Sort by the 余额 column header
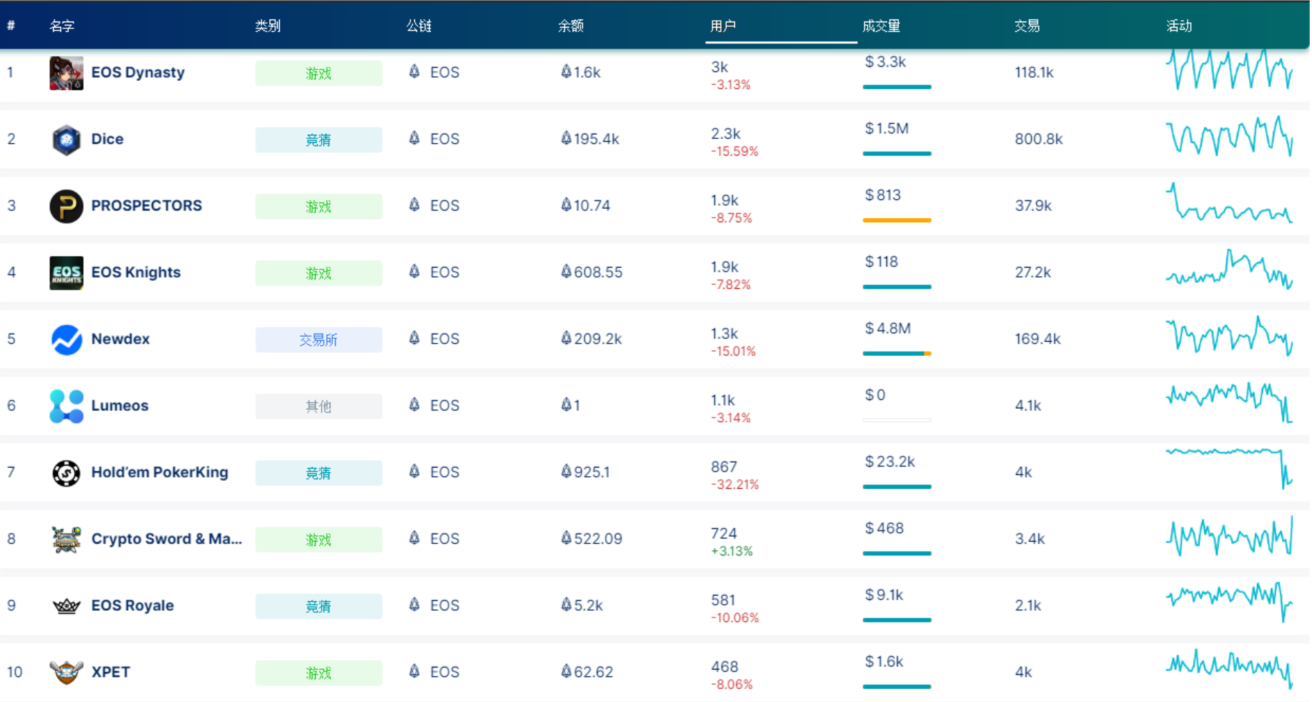1312x702 pixels. (x=571, y=26)
